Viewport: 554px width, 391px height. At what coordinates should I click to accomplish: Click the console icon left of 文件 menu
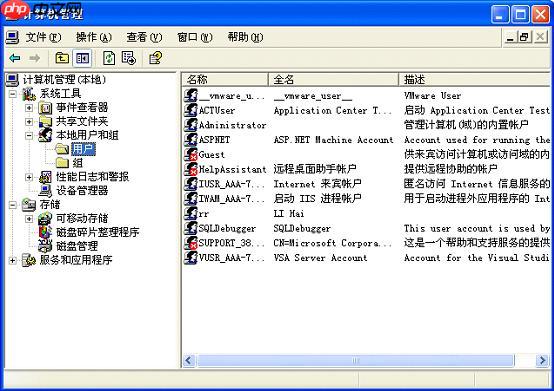tap(12, 37)
